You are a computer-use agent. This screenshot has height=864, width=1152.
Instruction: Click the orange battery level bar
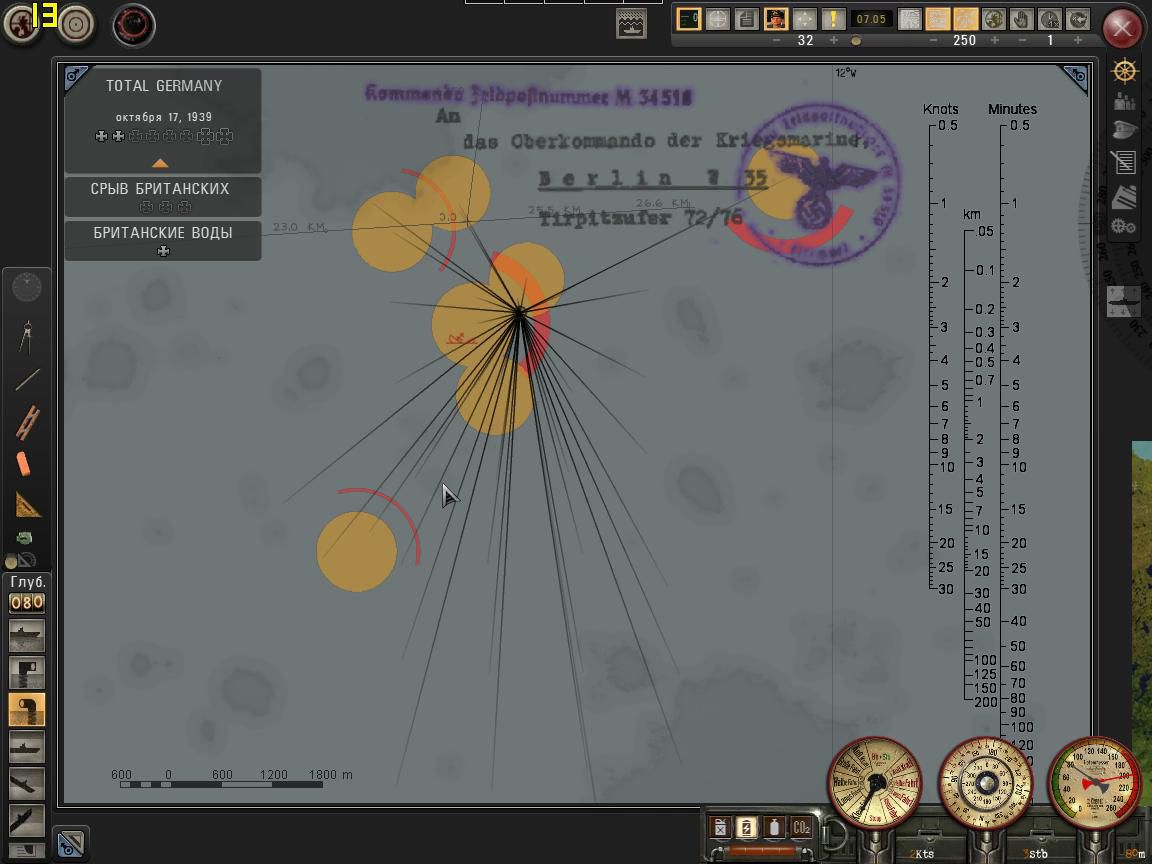[761, 851]
